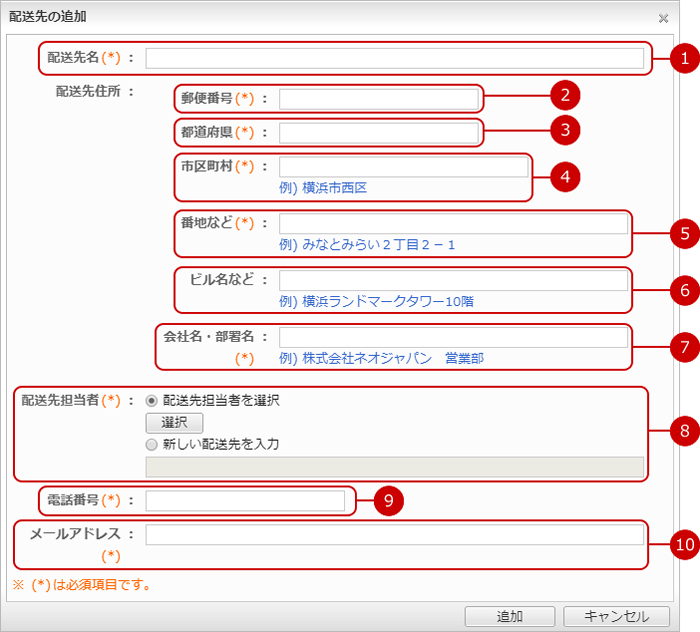Click the 郵便番号 postal code field
Image resolution: width=700 pixels, height=632 pixels.
378,98
